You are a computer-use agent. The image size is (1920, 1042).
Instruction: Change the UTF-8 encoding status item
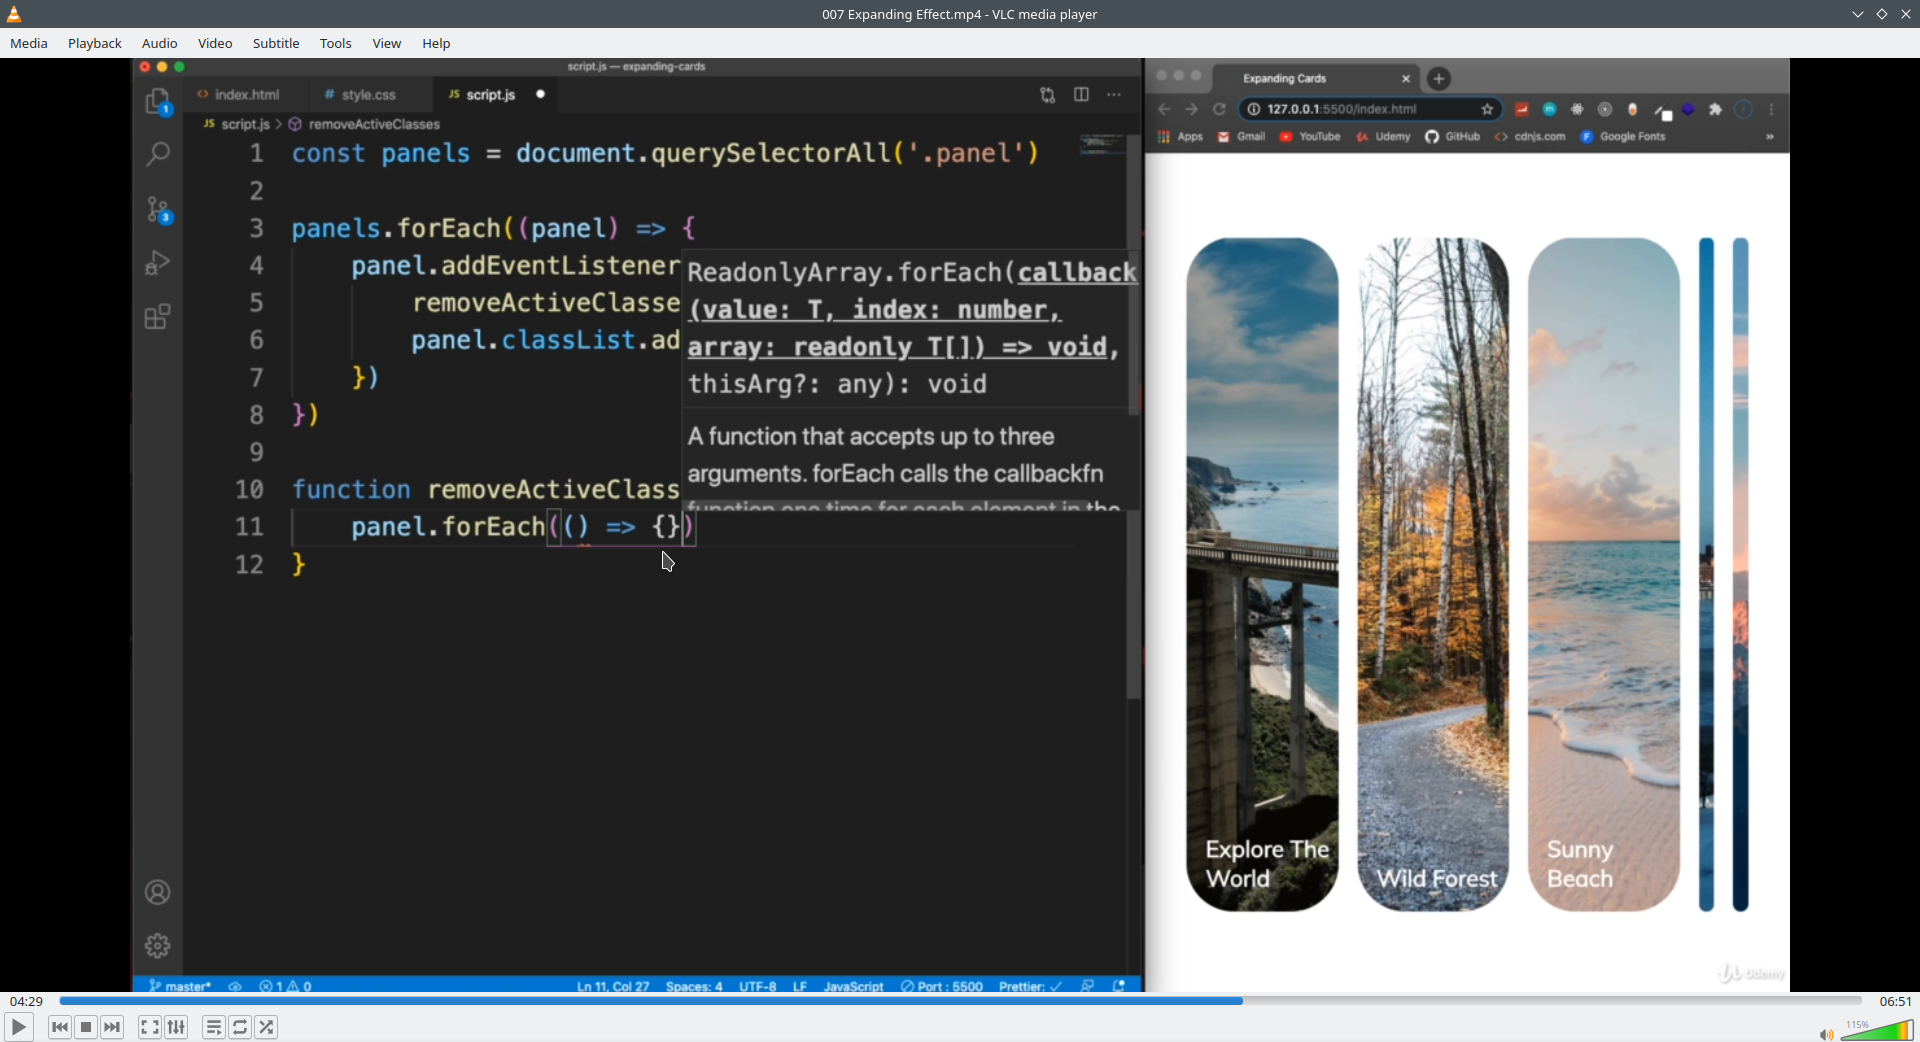[757, 986]
